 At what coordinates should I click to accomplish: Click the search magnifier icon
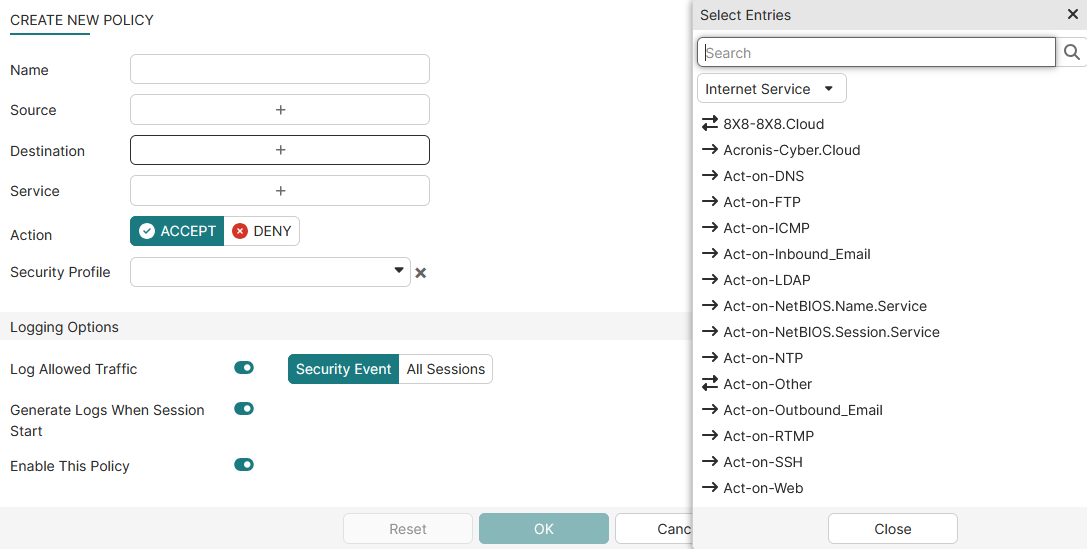1071,53
